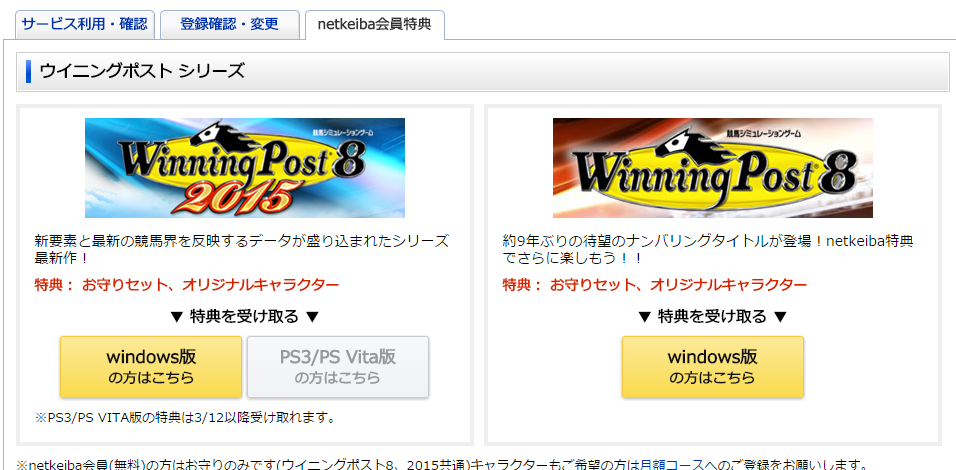This screenshot has width=956, height=470.
Task: Click the 約9年ぶり description text
Action: [x=708, y=249]
